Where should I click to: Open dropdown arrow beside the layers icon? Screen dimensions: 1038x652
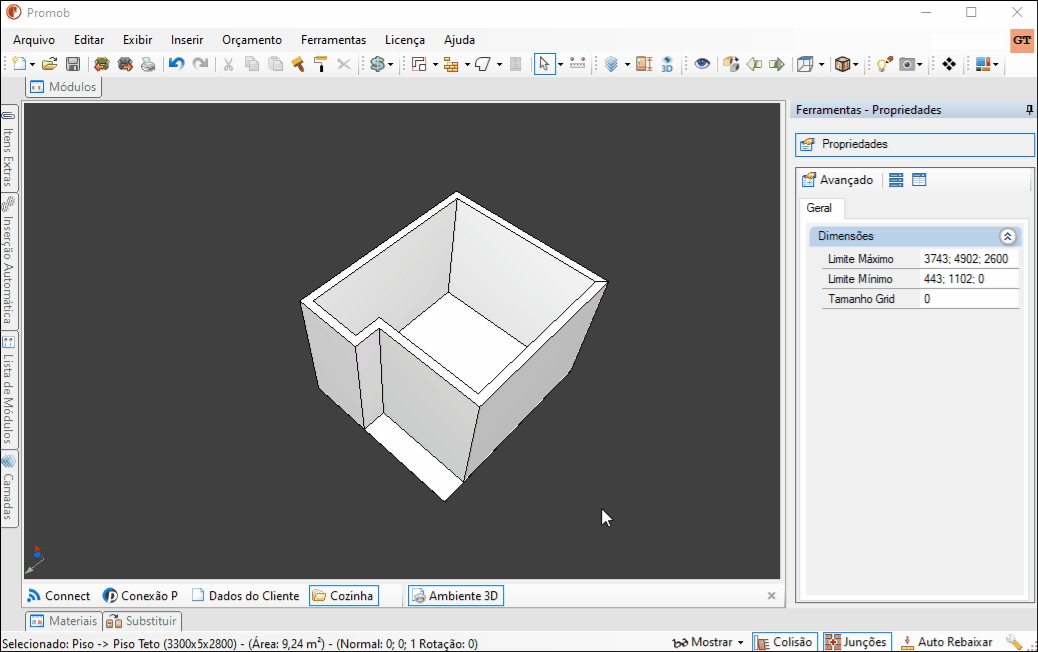[626, 65]
